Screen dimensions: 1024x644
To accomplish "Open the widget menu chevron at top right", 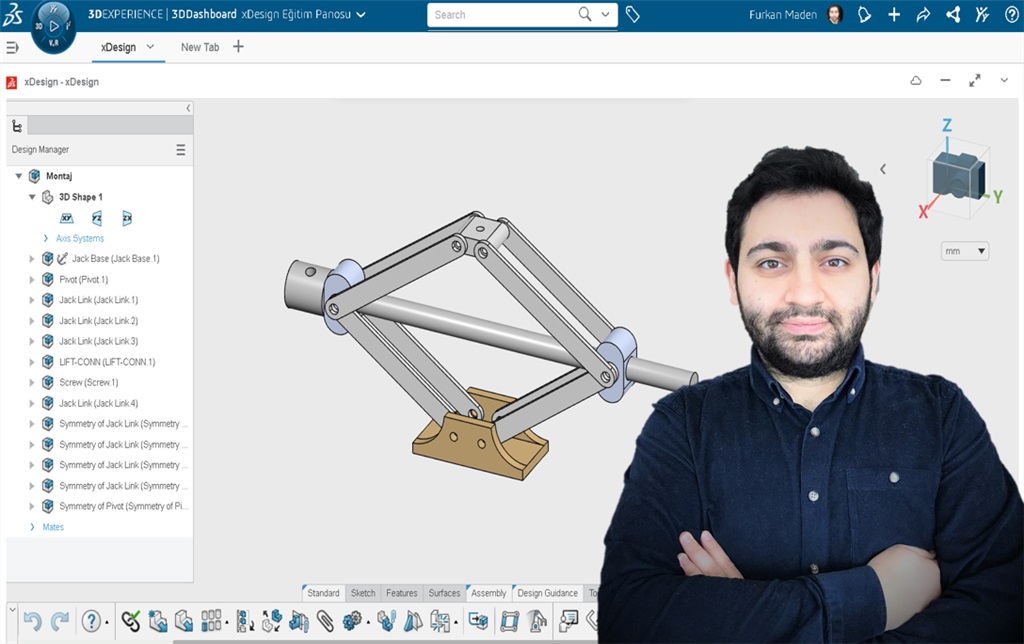I will click(x=1004, y=80).
